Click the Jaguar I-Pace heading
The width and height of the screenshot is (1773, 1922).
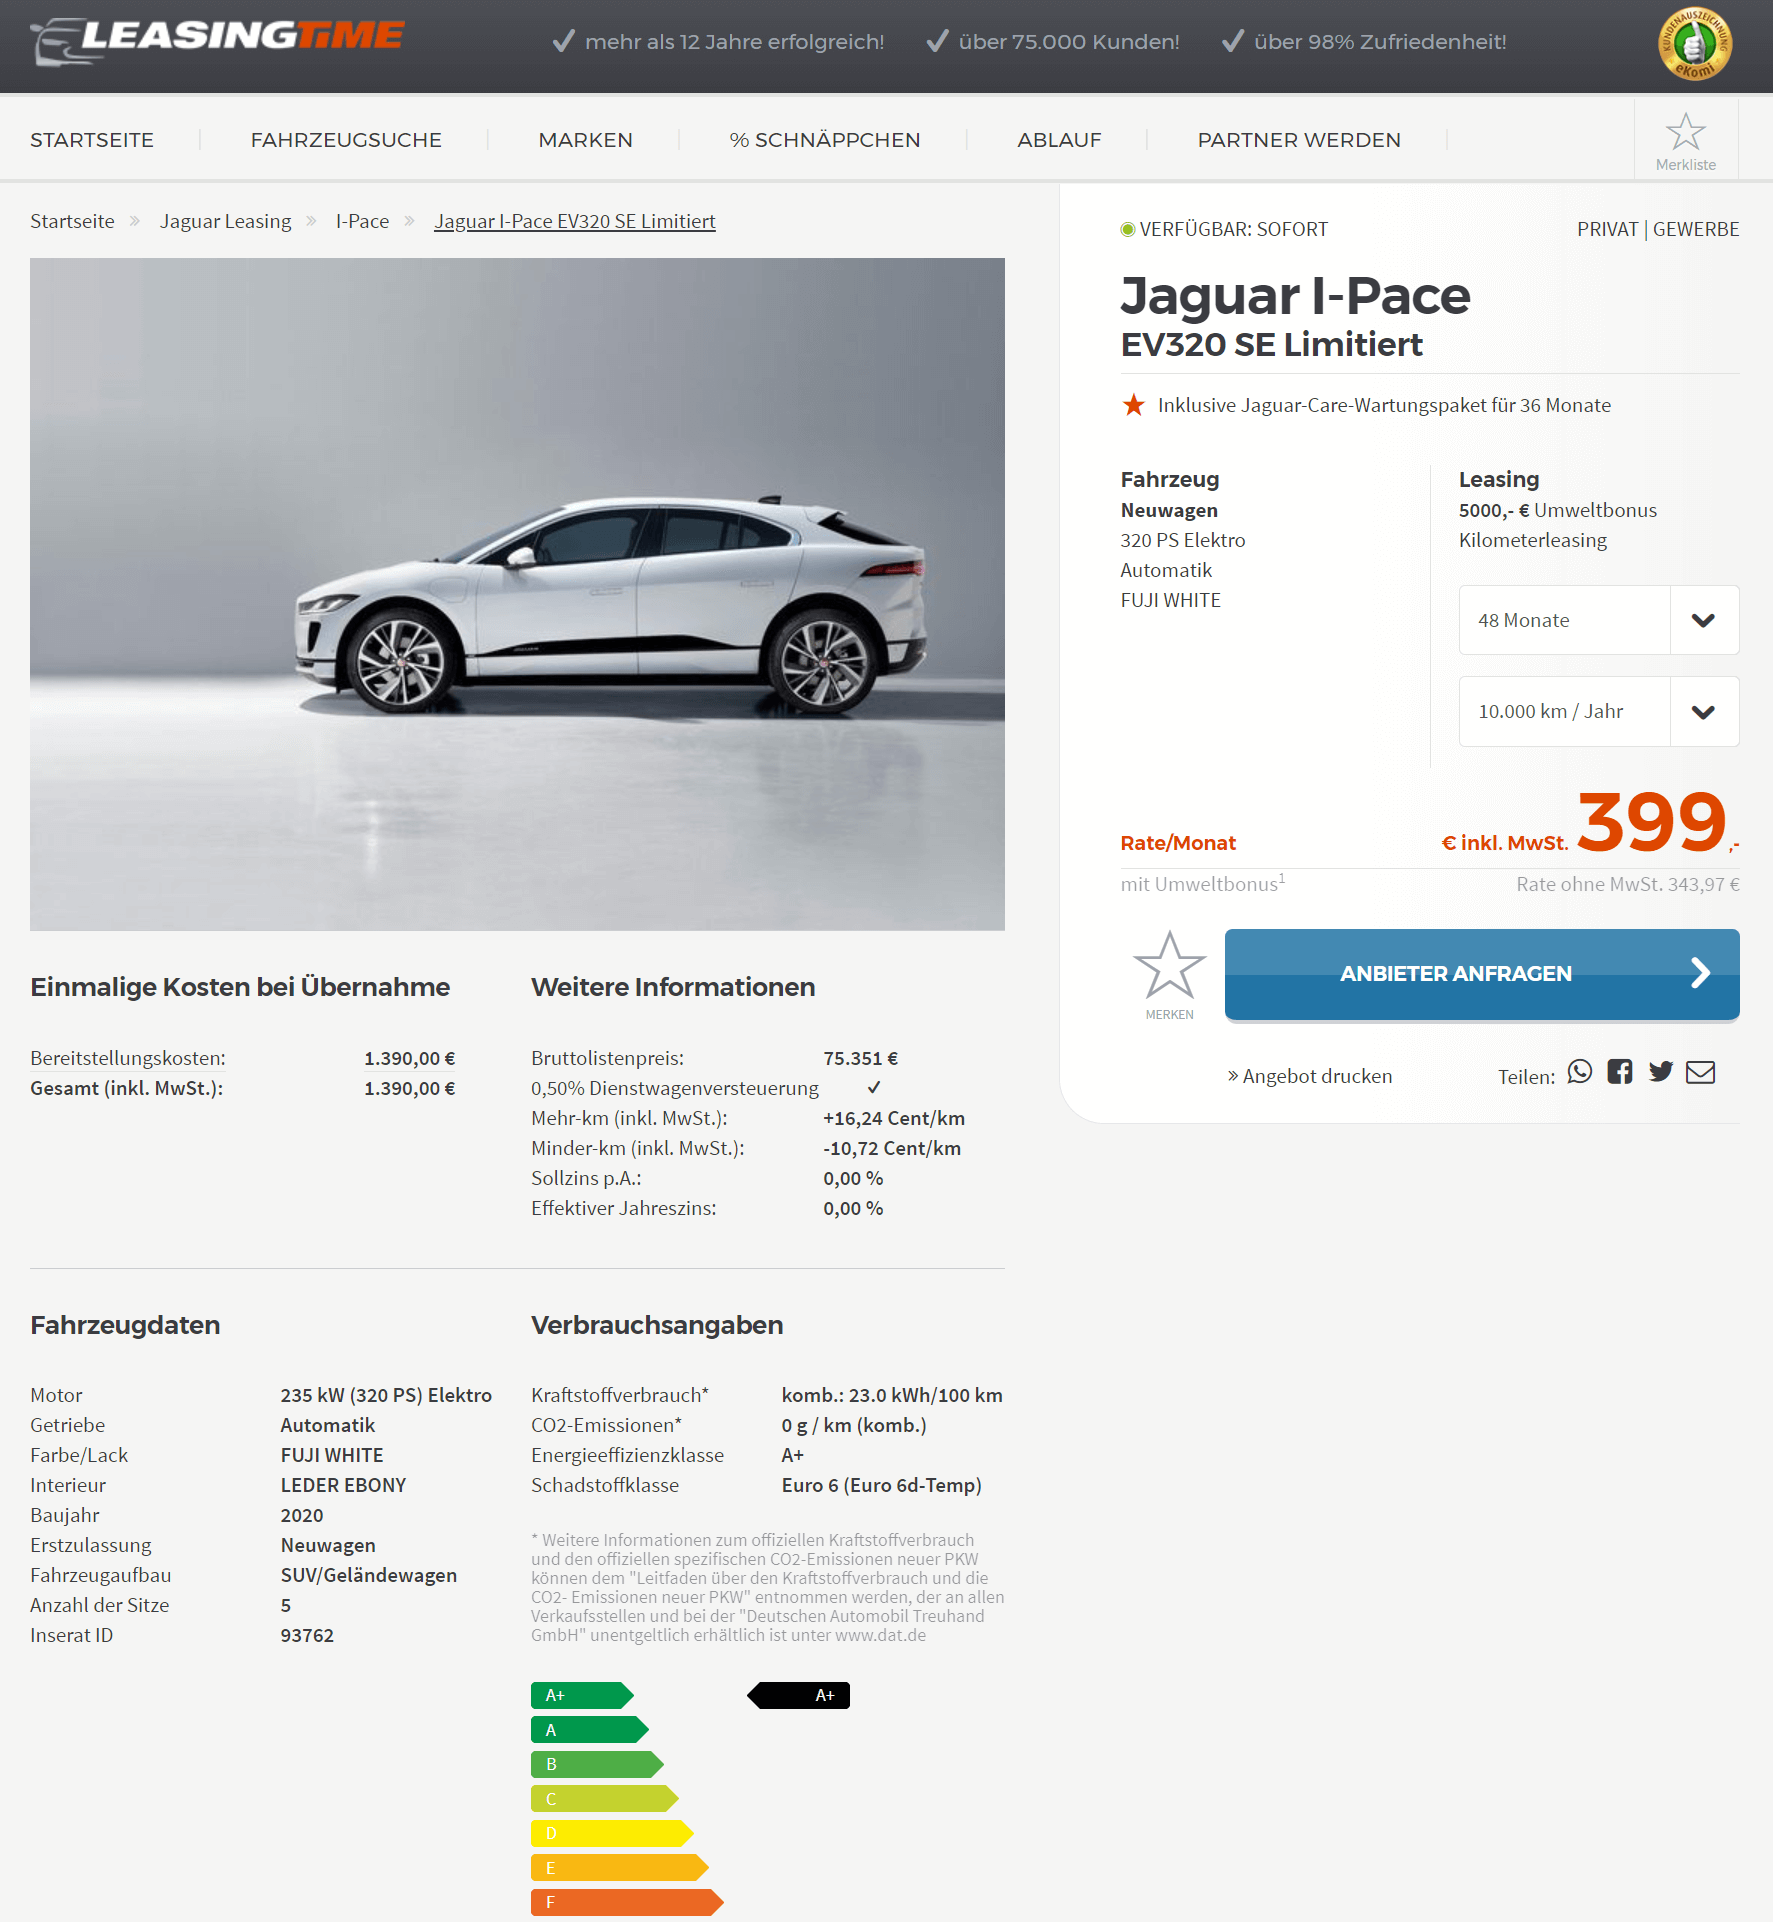(x=1296, y=296)
